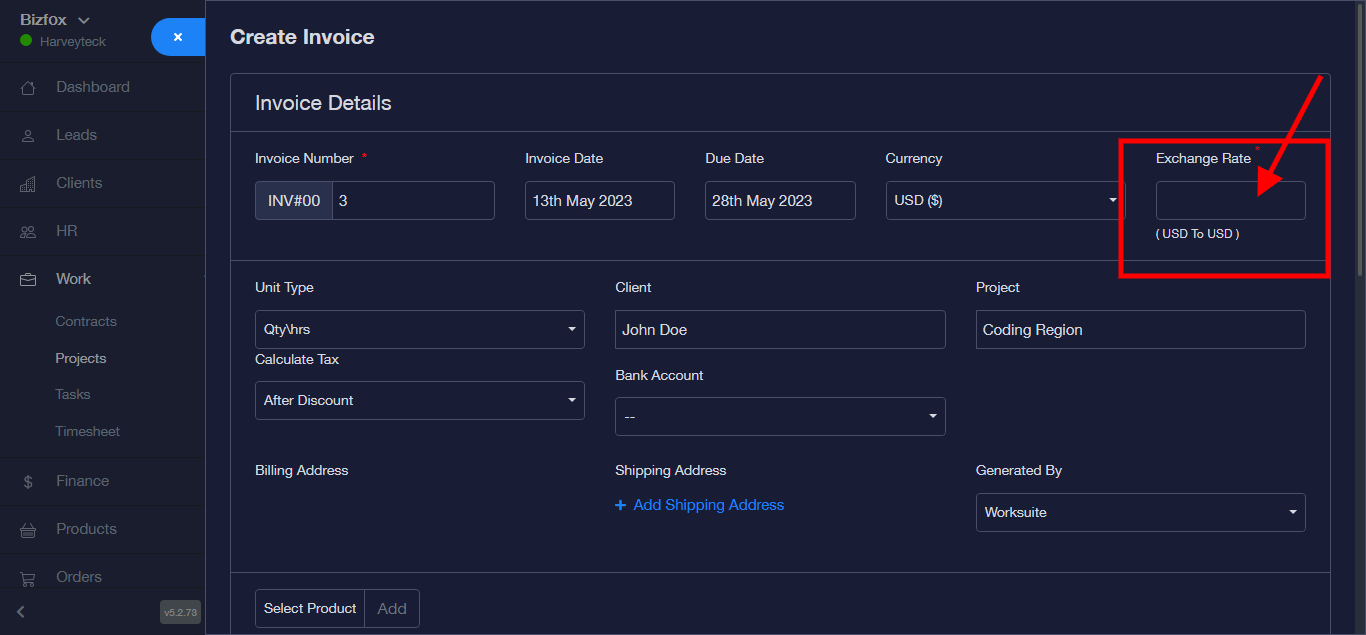Open the Generated By dropdown
This screenshot has height=635, width=1366.
coord(1139,512)
